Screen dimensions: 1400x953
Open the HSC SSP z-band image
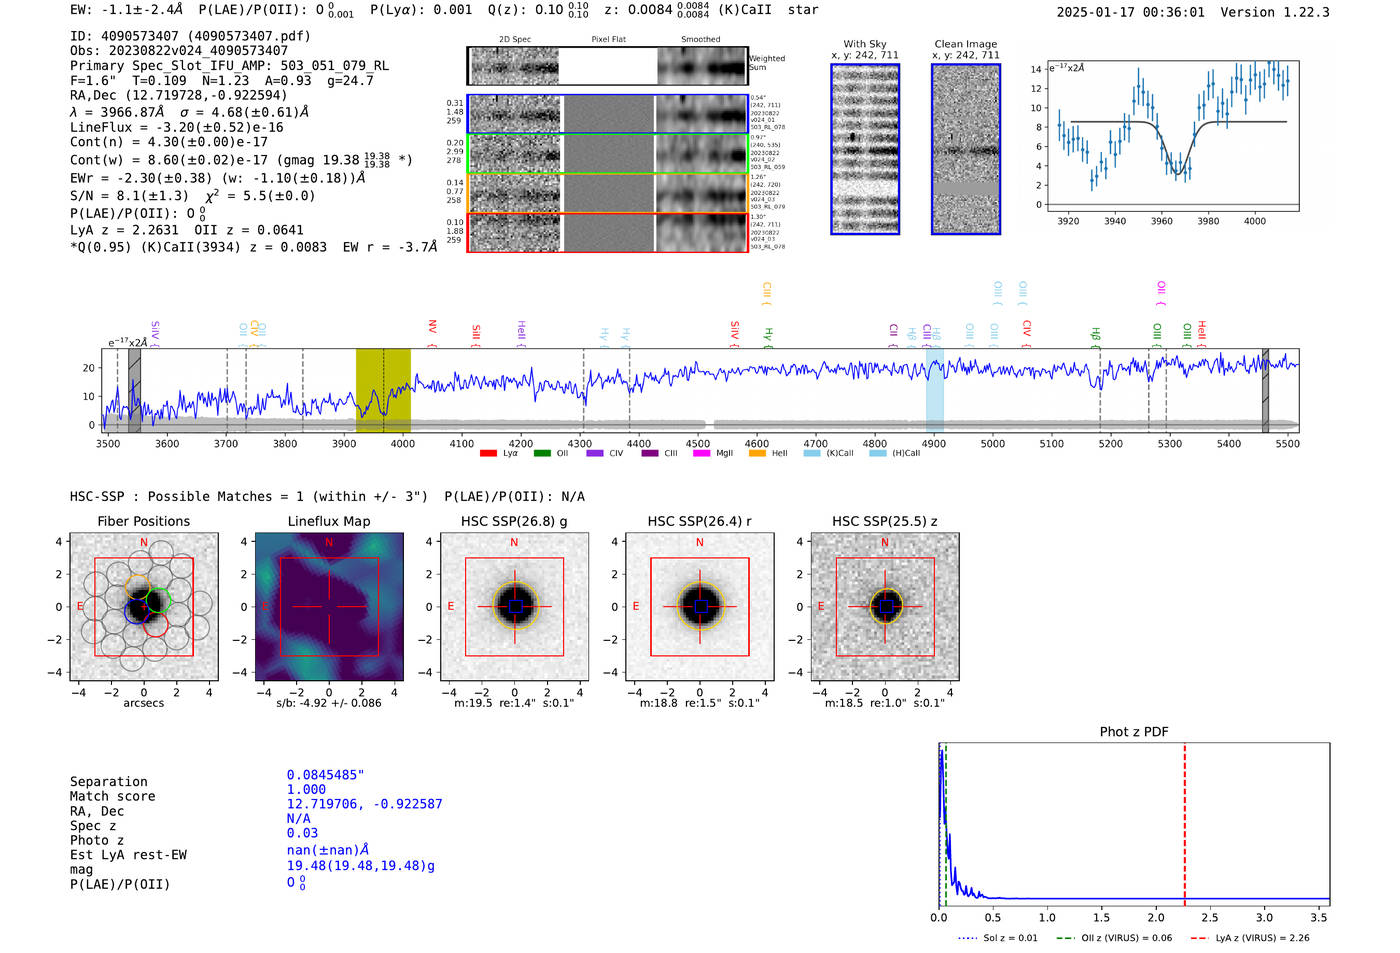[885, 607]
